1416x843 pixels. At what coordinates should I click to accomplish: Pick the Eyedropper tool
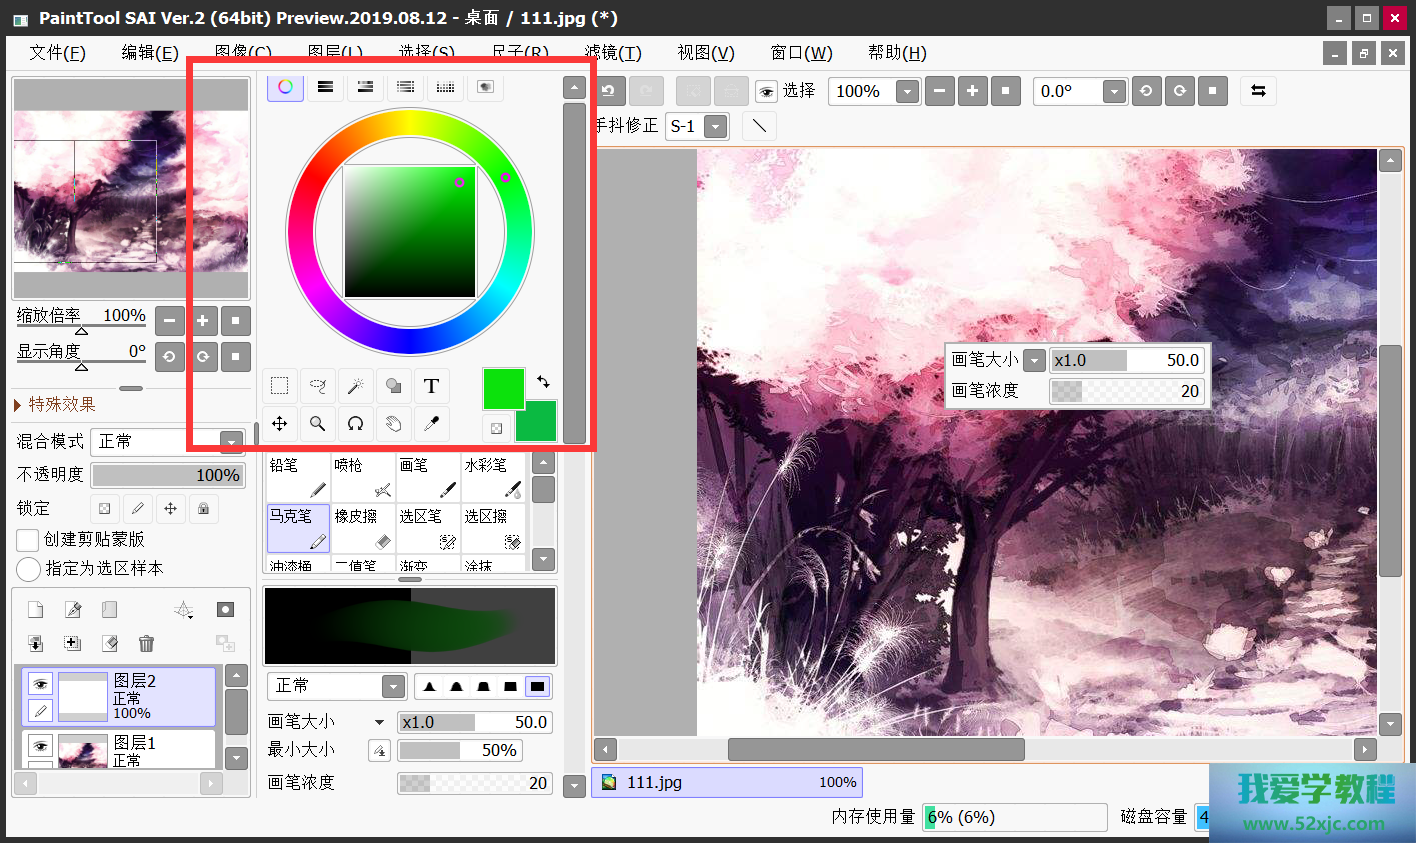click(x=431, y=423)
